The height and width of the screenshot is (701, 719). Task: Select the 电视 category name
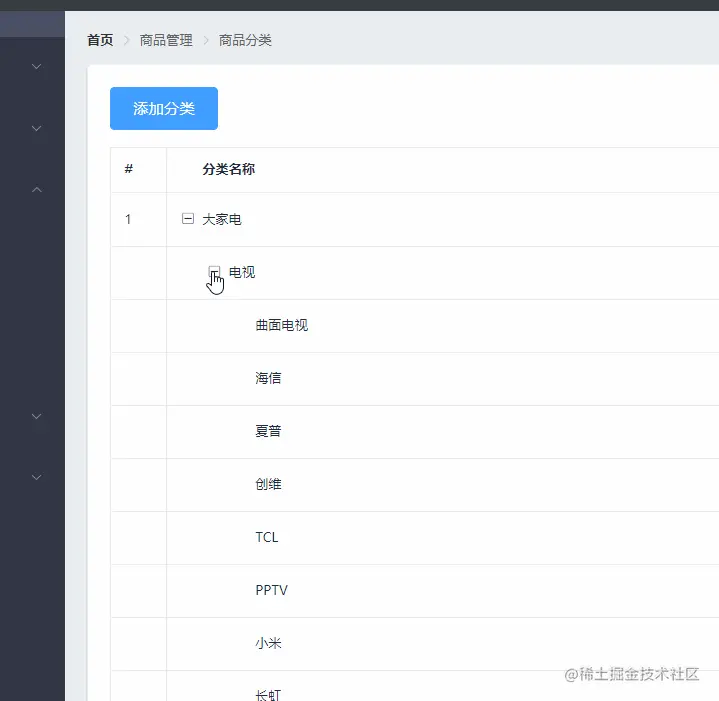point(242,272)
